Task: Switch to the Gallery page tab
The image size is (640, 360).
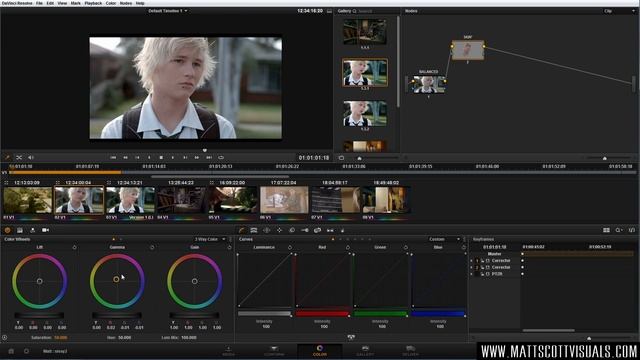Action: click(x=365, y=351)
